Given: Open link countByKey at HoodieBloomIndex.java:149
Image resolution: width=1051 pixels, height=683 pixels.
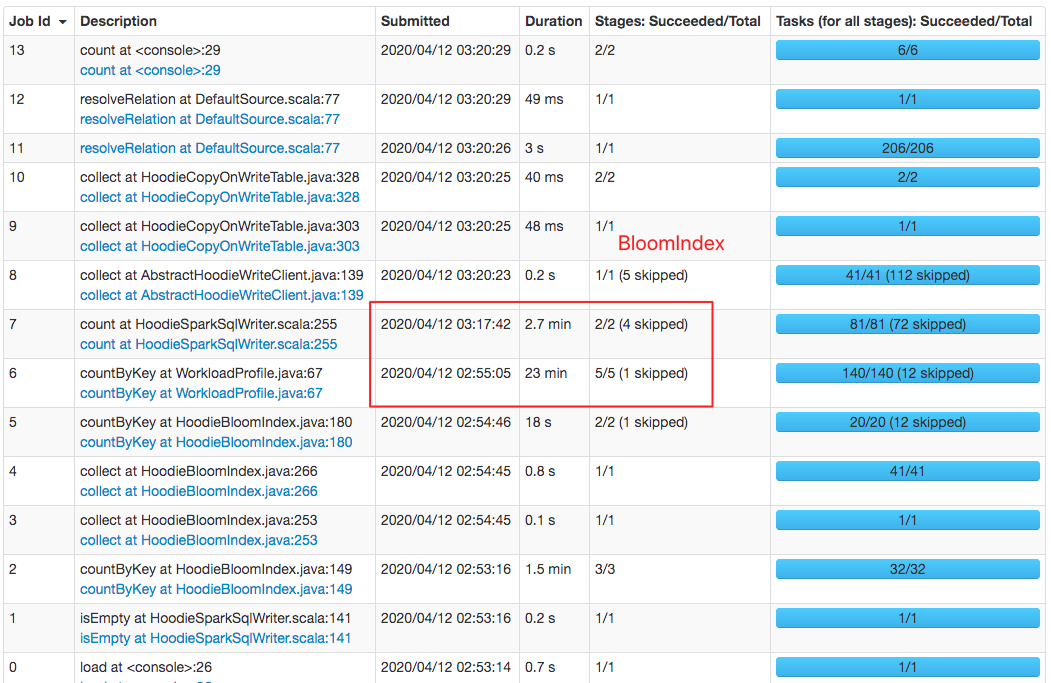Looking at the screenshot, I should (216, 589).
